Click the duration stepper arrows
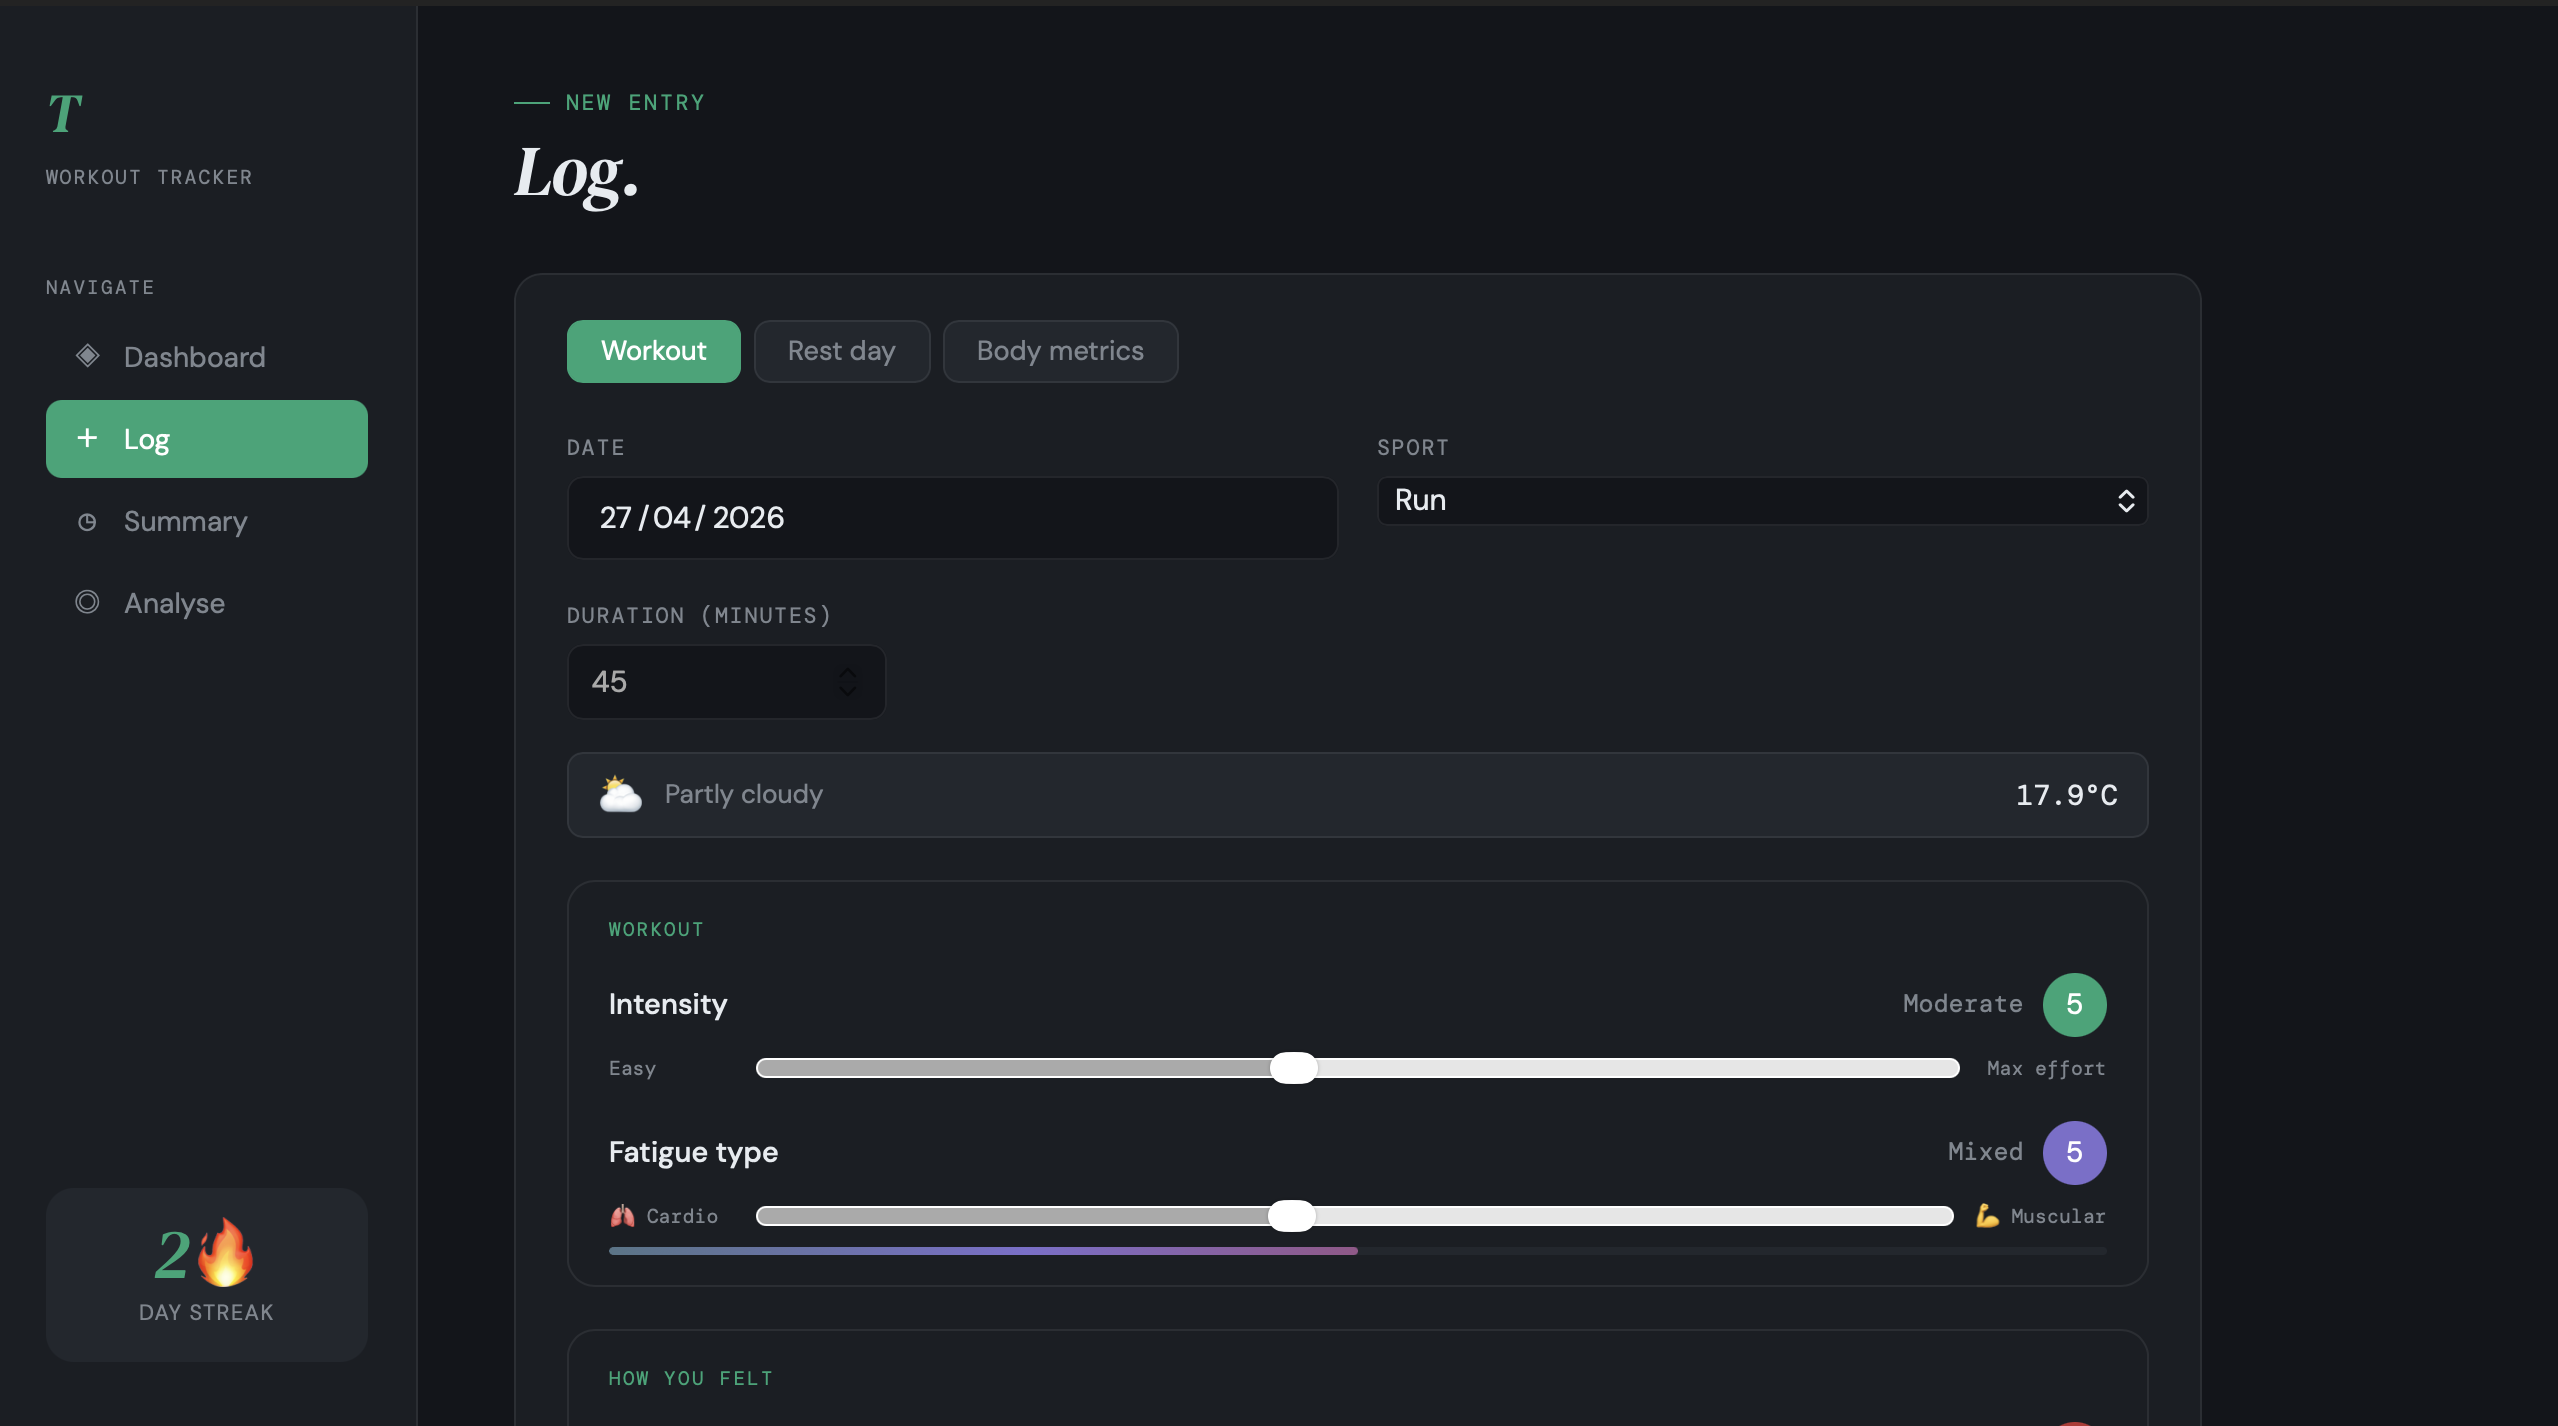This screenshot has width=2558, height=1426. pos(848,682)
